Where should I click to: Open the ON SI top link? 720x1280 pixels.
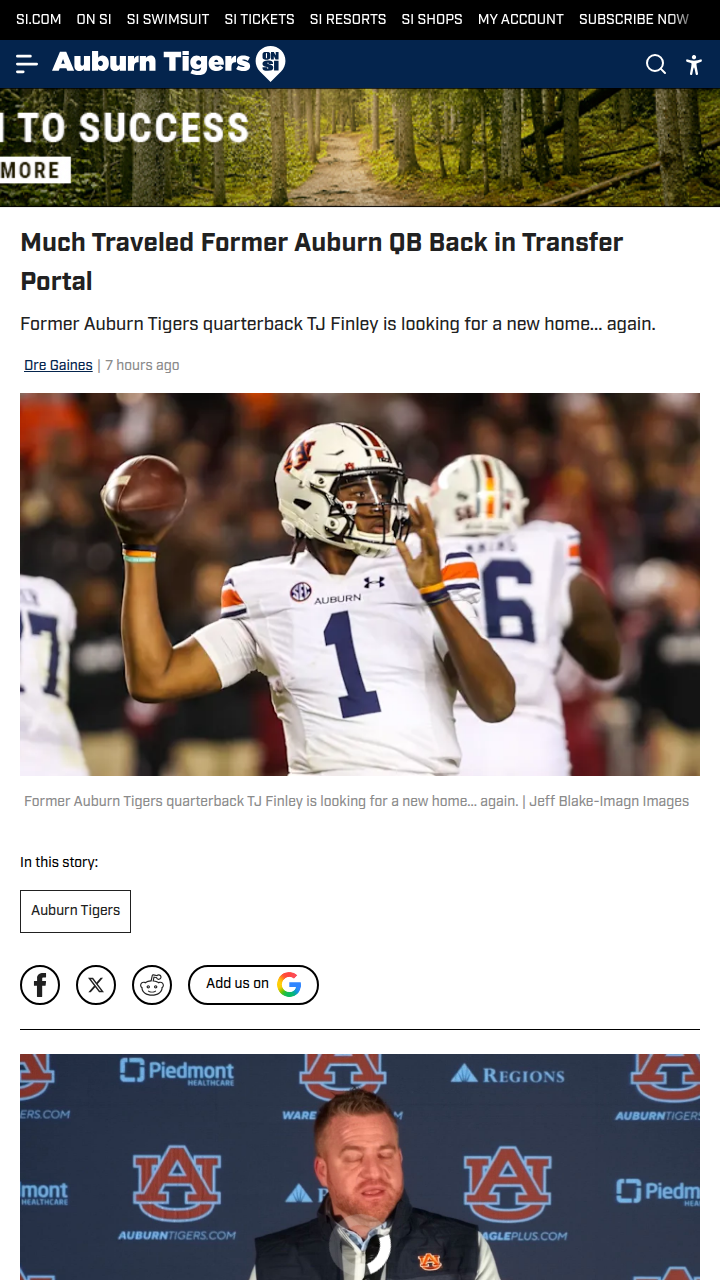(94, 19)
